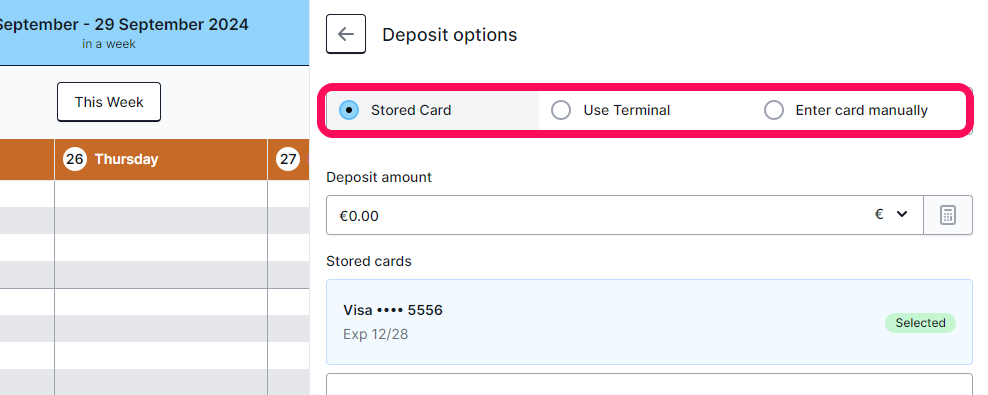The height and width of the screenshot is (395, 988).
Task: Click the date 26 circle badge
Action: [x=74, y=159]
